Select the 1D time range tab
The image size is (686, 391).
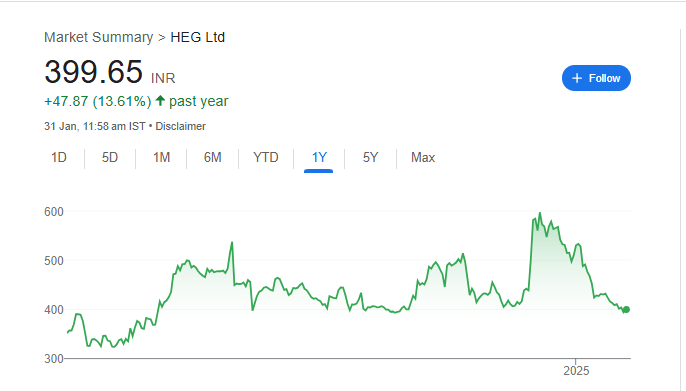59,157
